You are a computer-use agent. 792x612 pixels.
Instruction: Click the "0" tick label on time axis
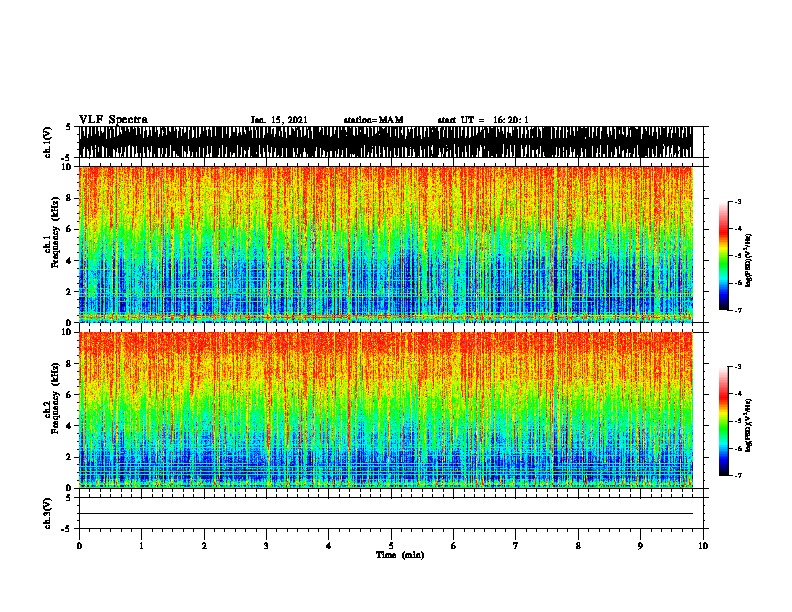(x=79, y=546)
